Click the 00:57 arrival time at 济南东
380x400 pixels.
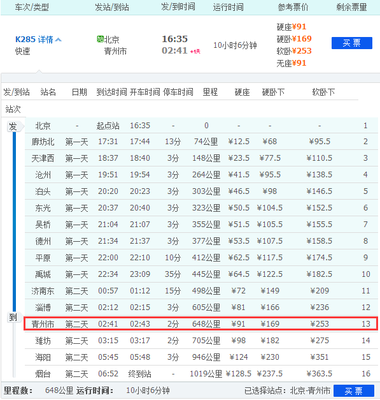click(108, 291)
